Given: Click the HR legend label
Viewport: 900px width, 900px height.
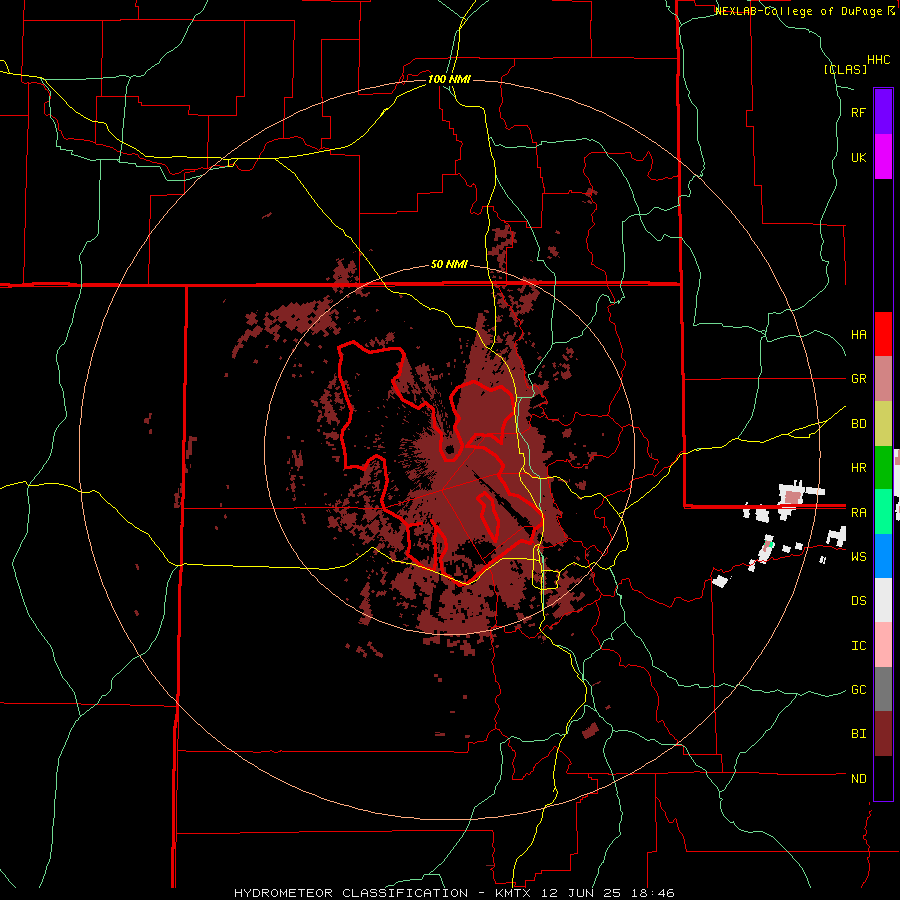Looking at the screenshot, I should coord(859,468).
